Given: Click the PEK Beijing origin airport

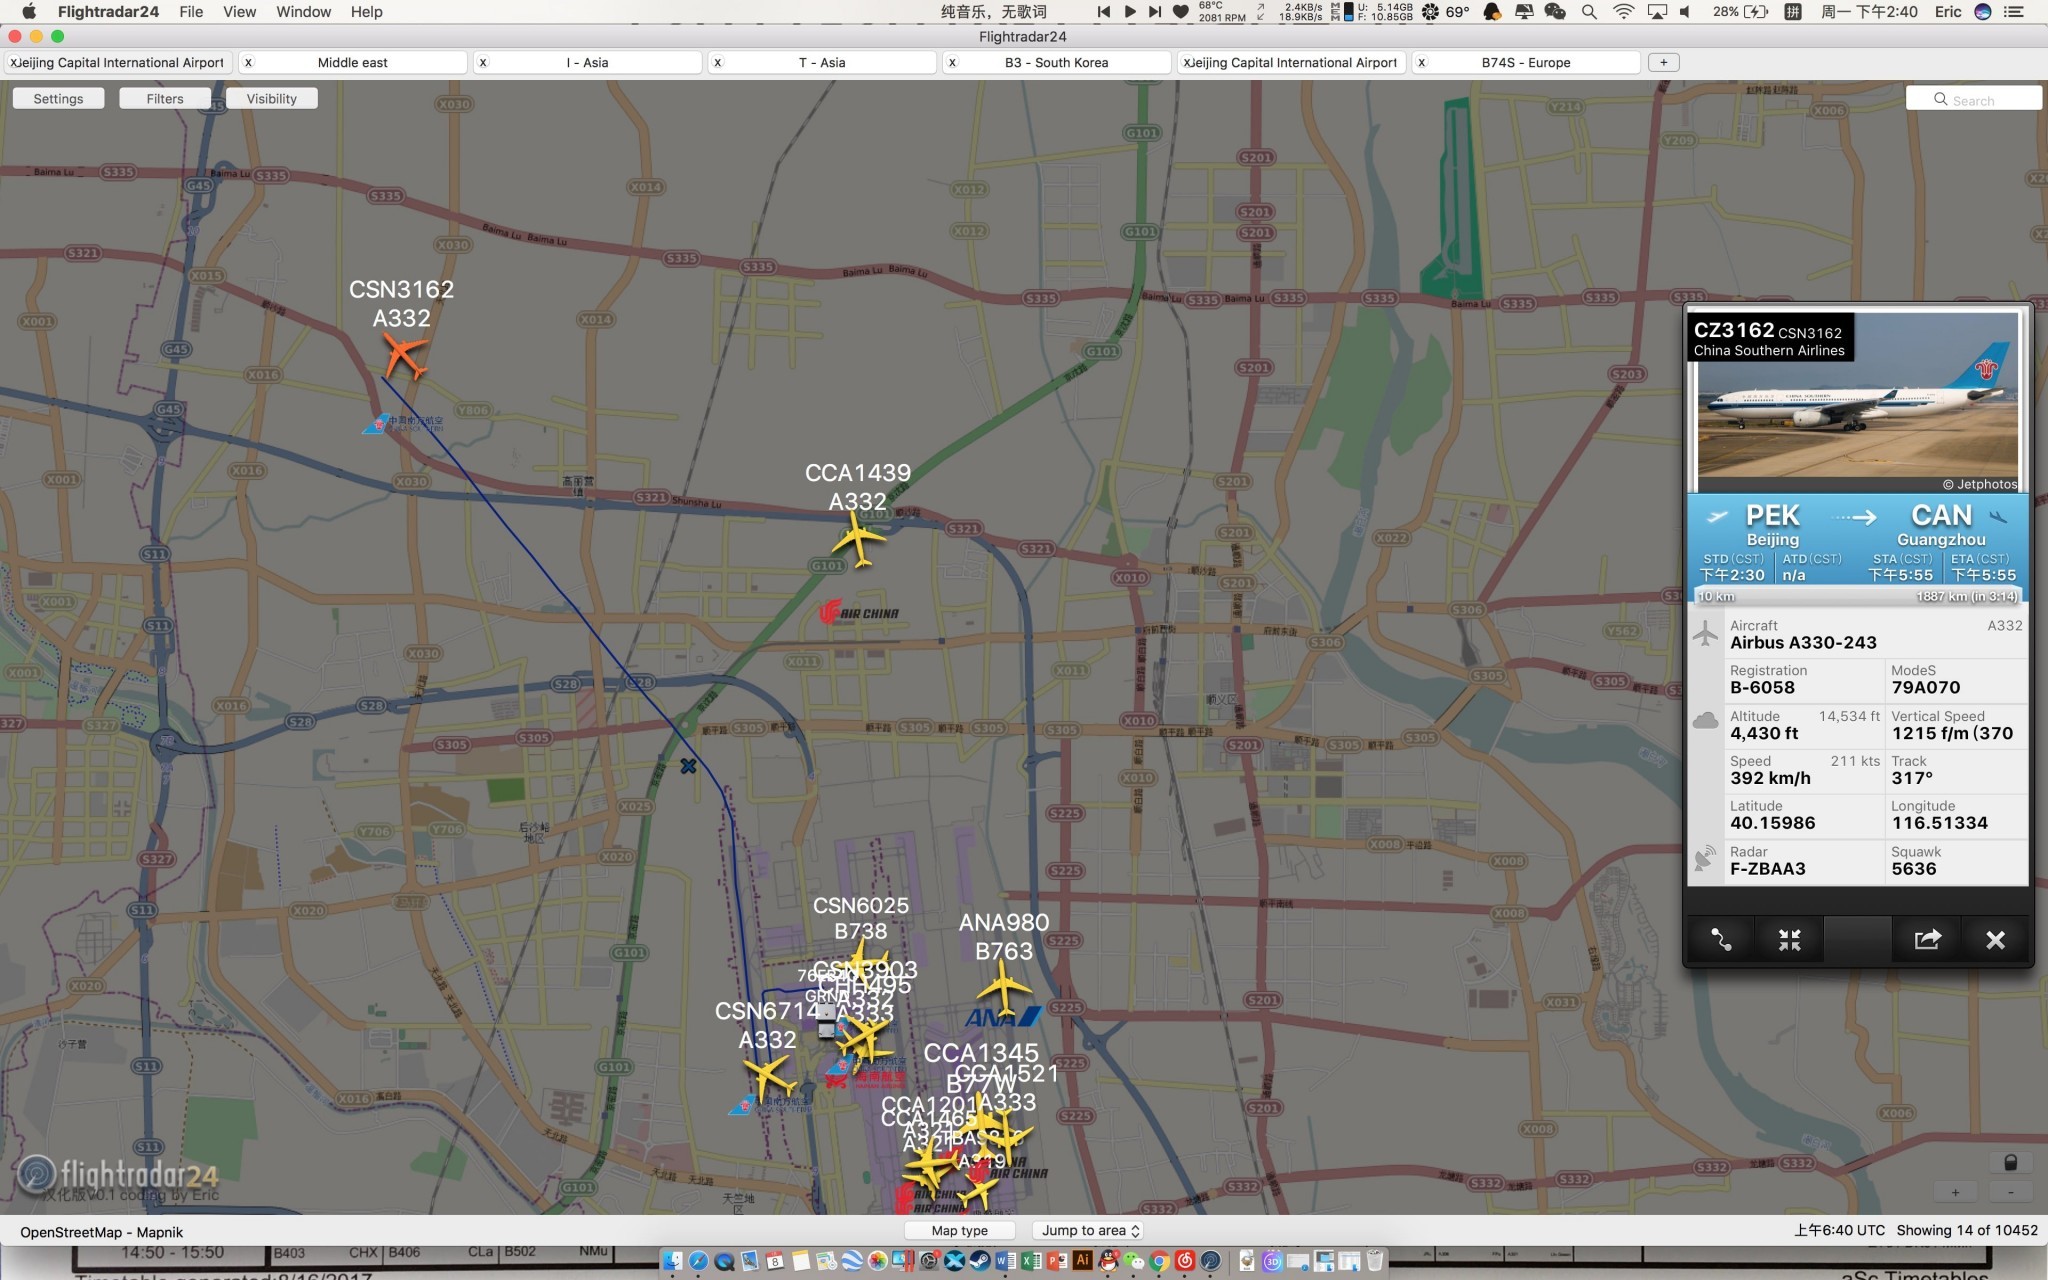Looking at the screenshot, I should tap(1772, 525).
